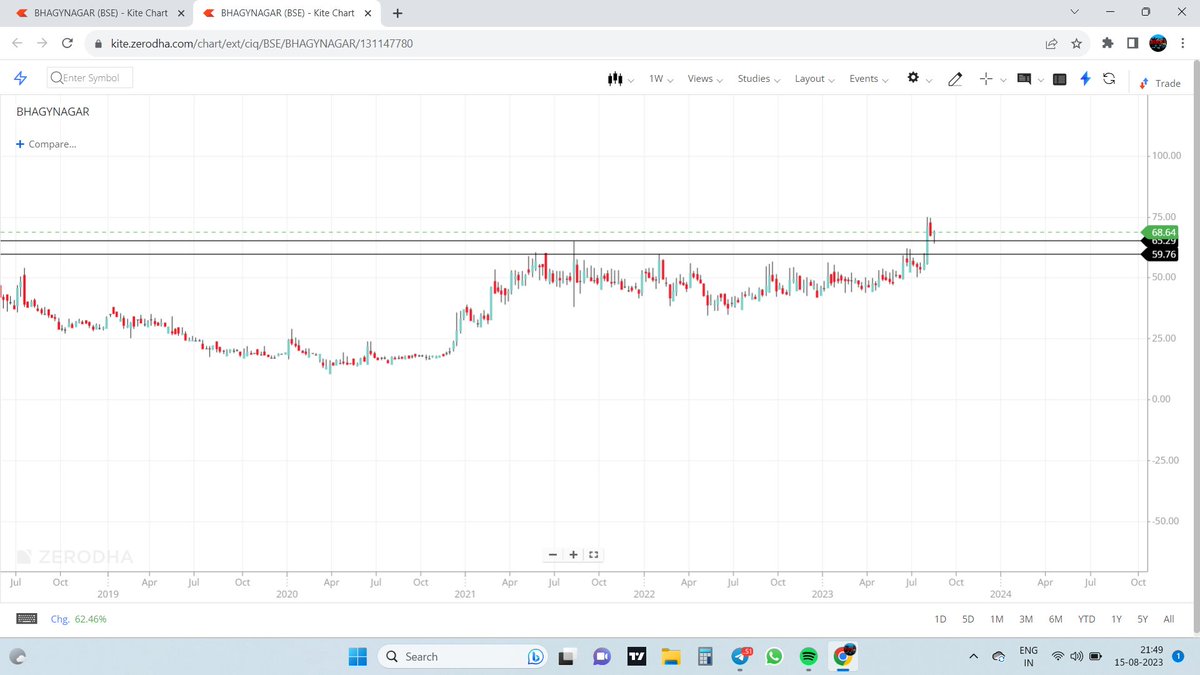Expand the crosshair options arrow
Viewport: 1200px width, 675px height.
1002,81
